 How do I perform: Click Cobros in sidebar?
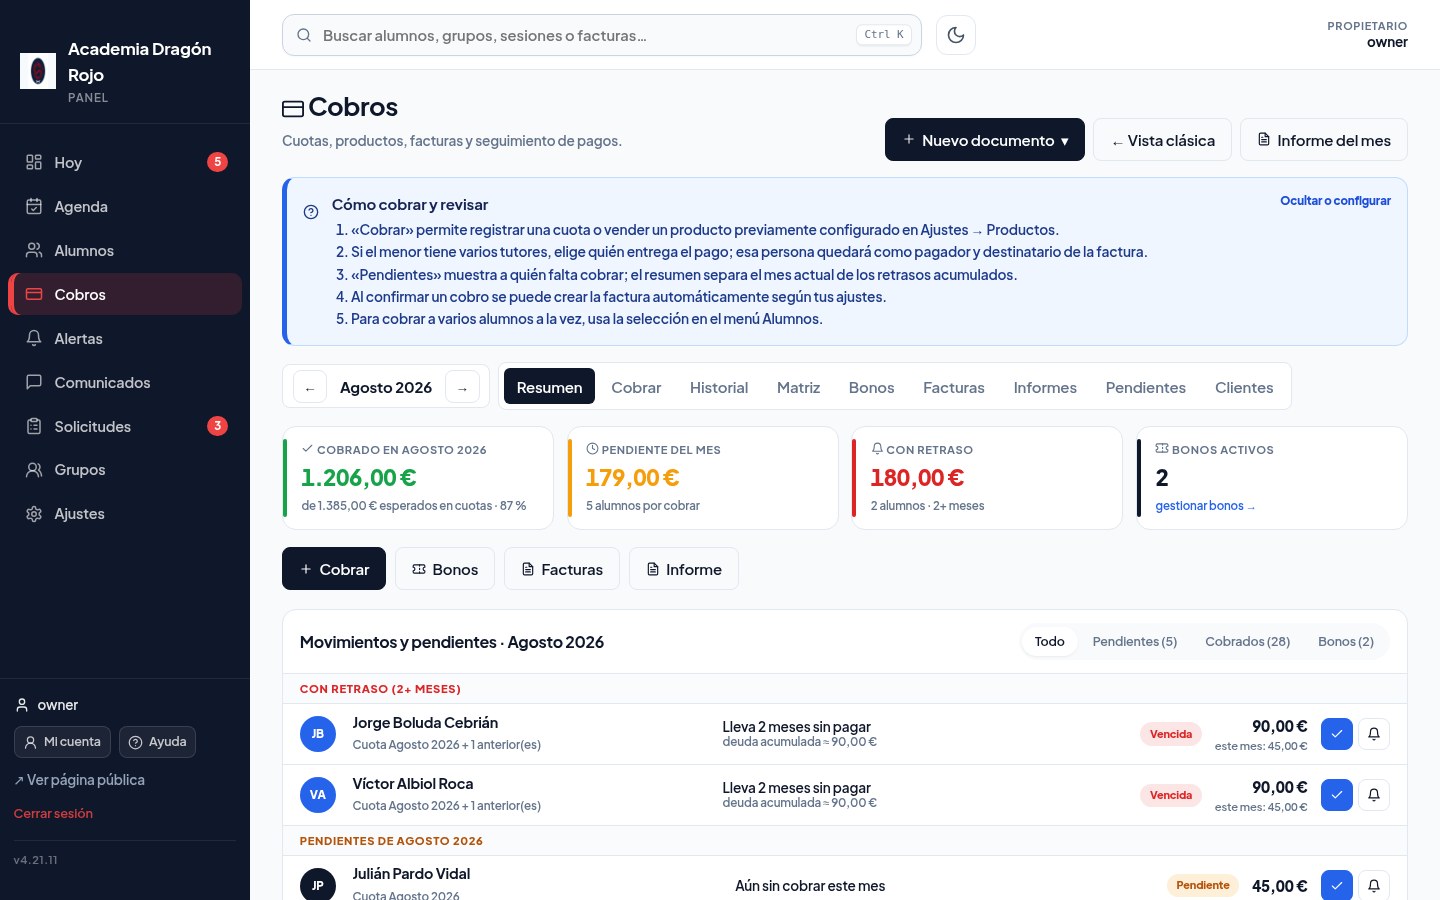(x=125, y=294)
